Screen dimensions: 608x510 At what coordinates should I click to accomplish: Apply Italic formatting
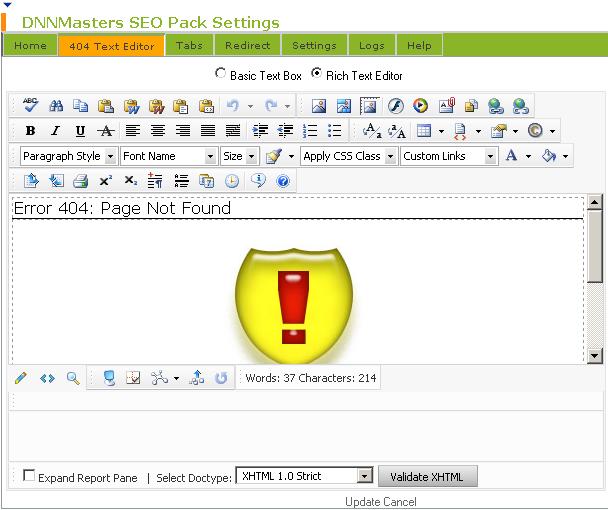[55, 131]
